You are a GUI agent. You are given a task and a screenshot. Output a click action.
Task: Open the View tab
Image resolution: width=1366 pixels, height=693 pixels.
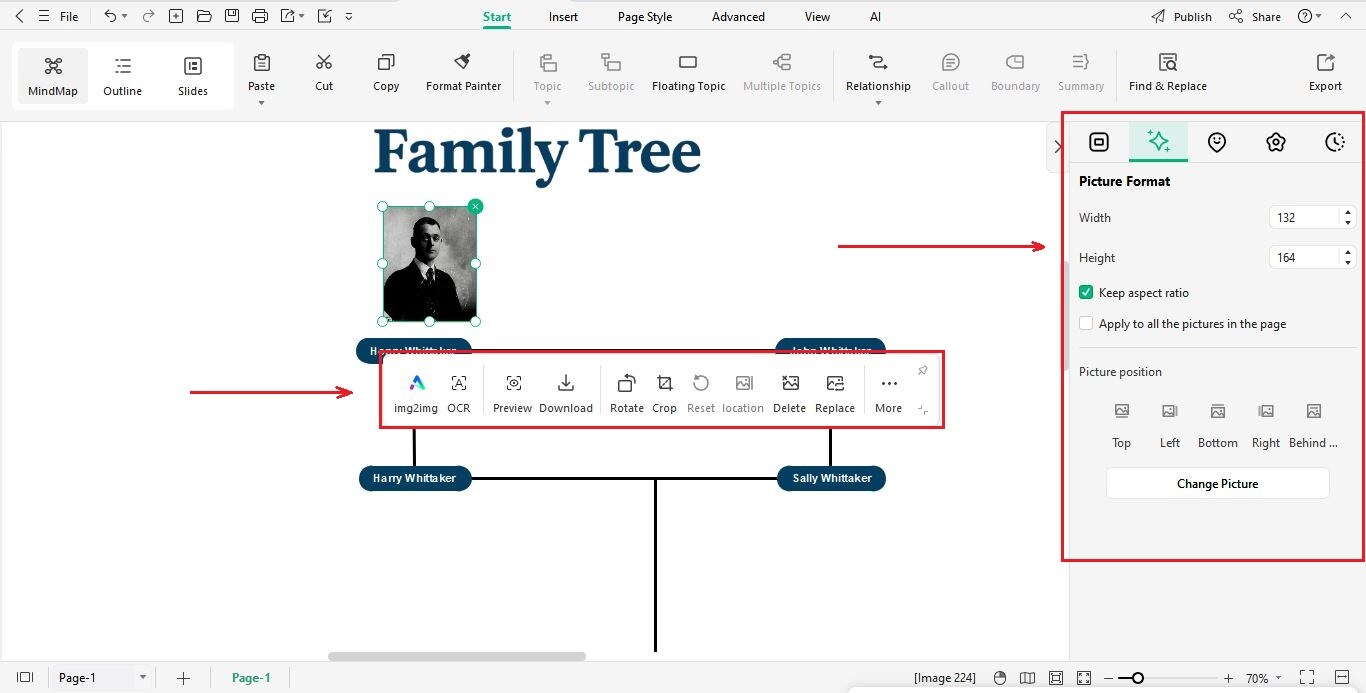(817, 17)
